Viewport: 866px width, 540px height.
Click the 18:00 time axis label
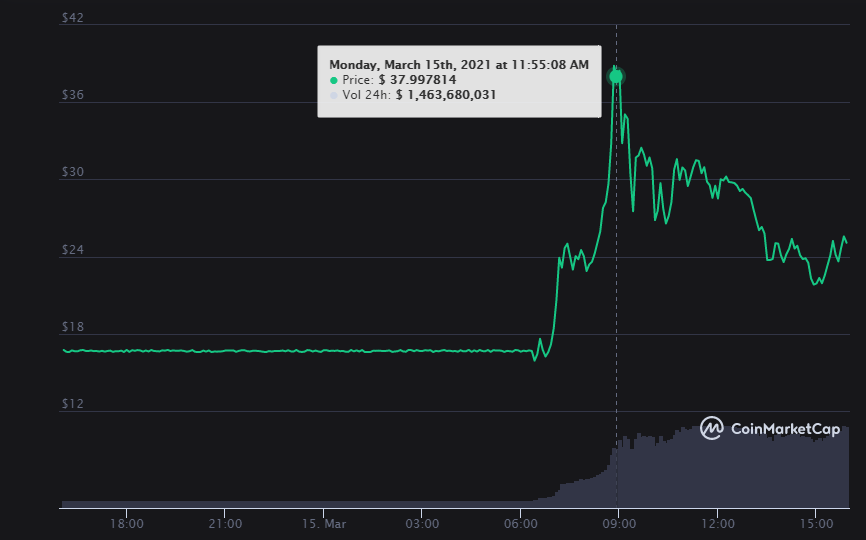[126, 523]
